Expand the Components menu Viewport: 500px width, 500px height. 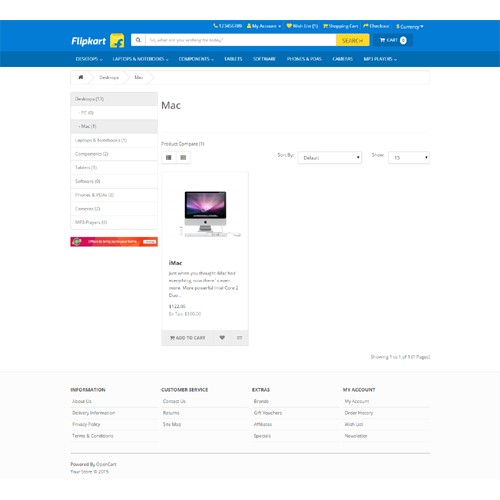(x=196, y=59)
